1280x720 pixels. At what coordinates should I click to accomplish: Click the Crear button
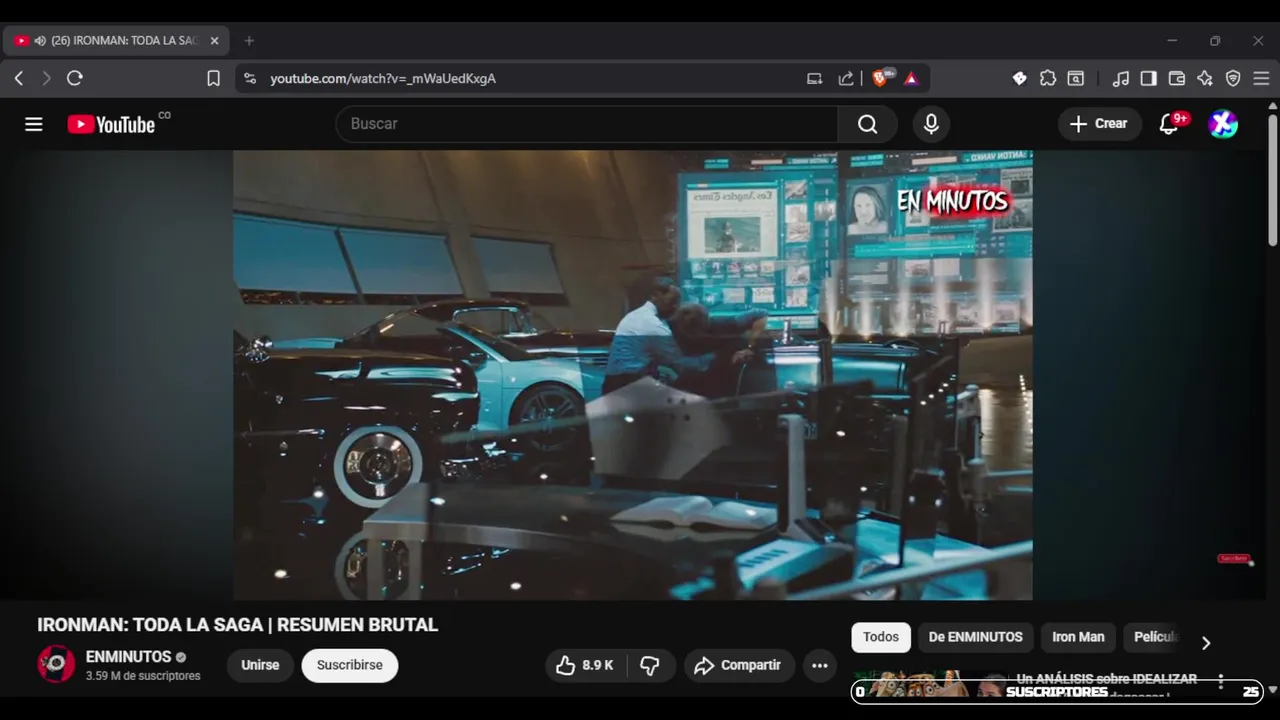(1099, 124)
